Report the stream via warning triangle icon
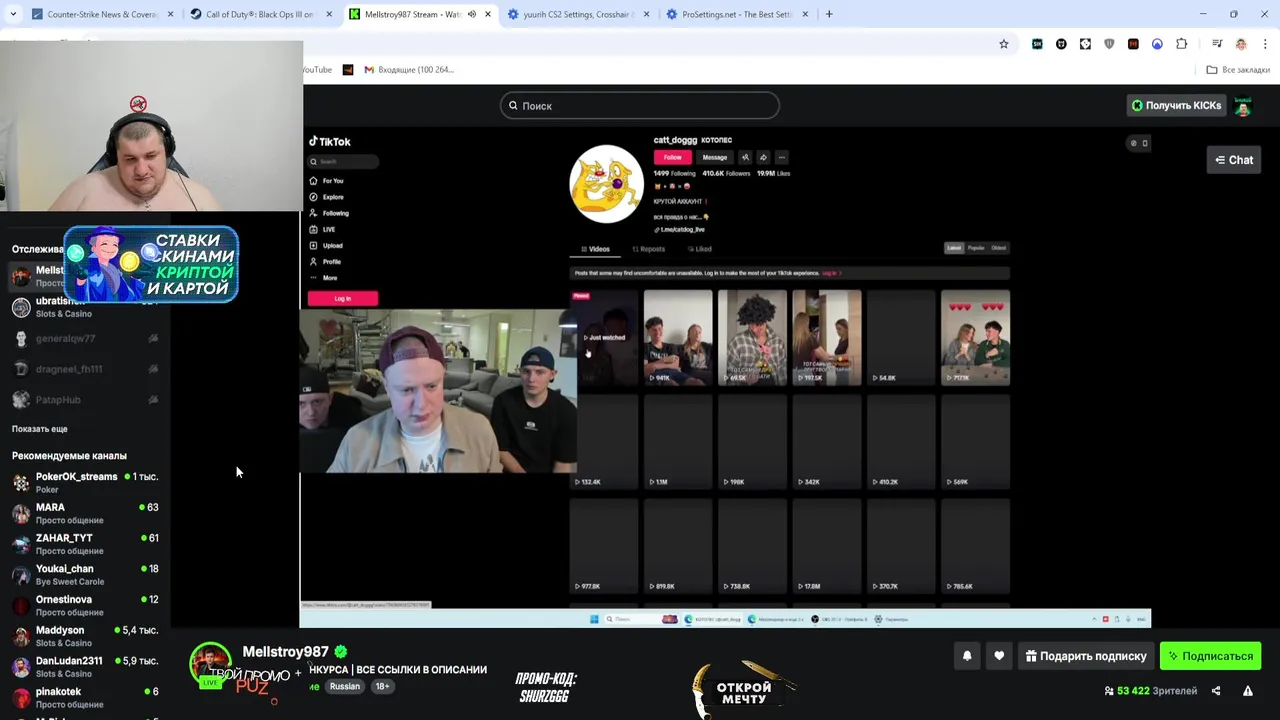The height and width of the screenshot is (720, 1280). 1248,691
